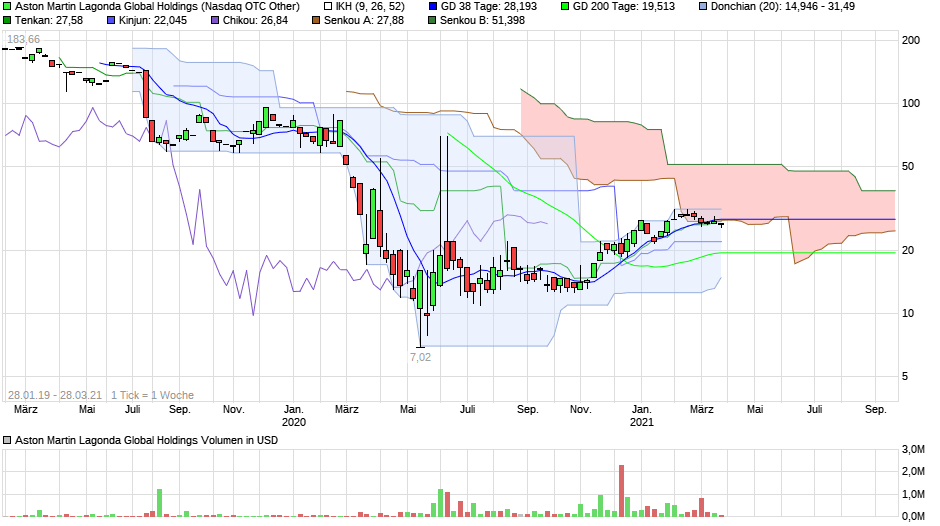The image size is (940, 526).
Task: Click the date range 28.01.19 - 28.03.21
Action: 55,395
